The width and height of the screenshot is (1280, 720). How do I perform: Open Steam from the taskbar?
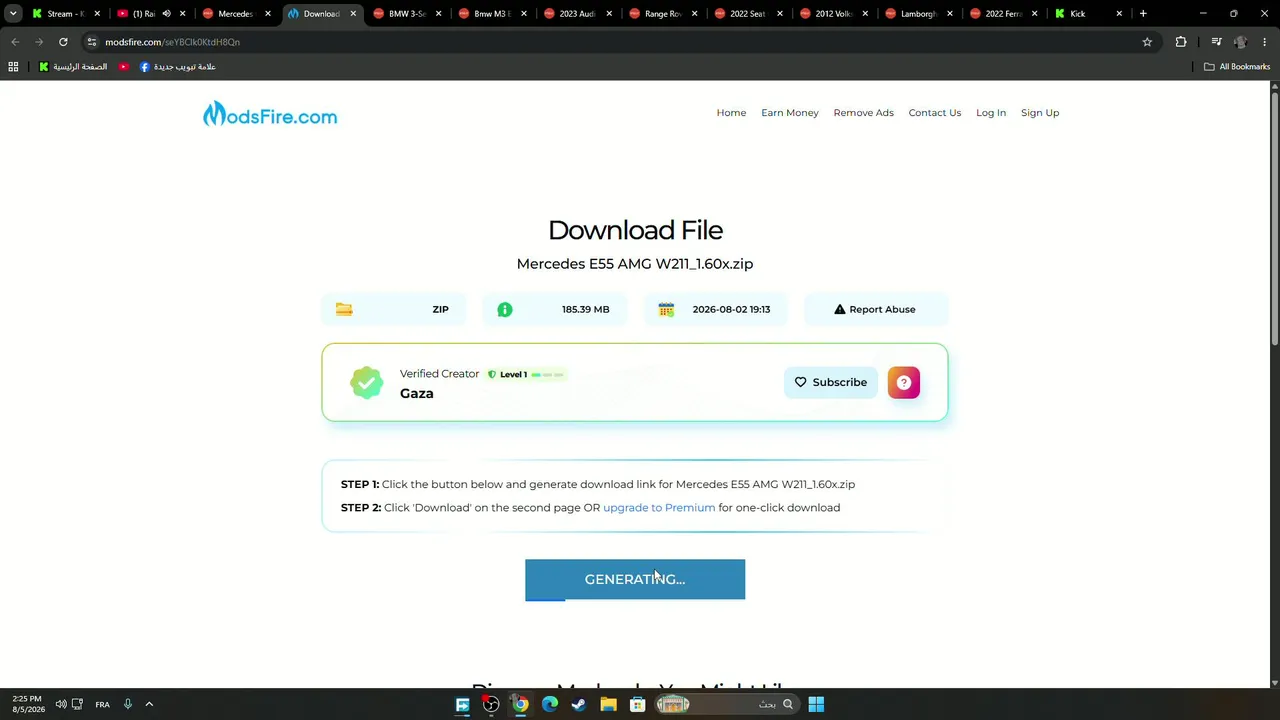click(578, 704)
